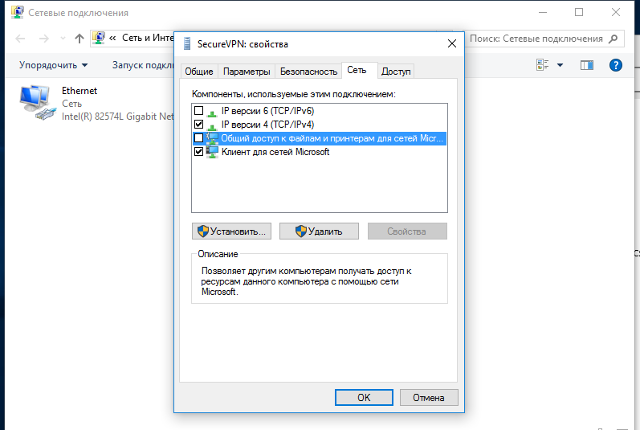Click Сеть и Интернет breadcrumb in address bar
640x430 pixels.
[148, 38]
